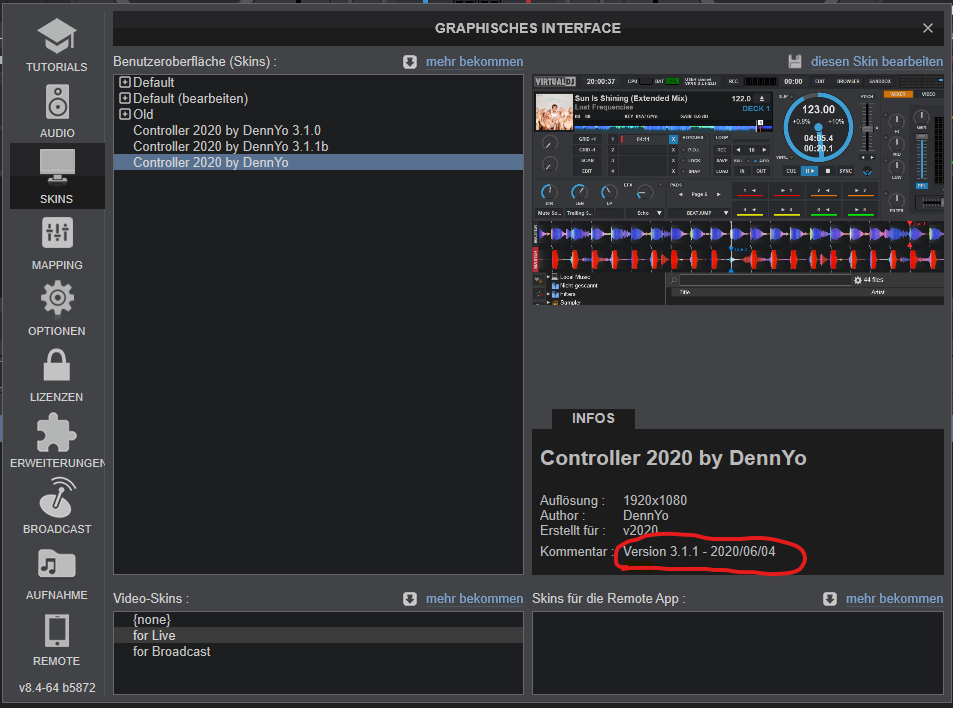Viewport: 953px width, 708px height.
Task: Click 'diesen Skin bearbeiten' link
Action: tap(876, 62)
